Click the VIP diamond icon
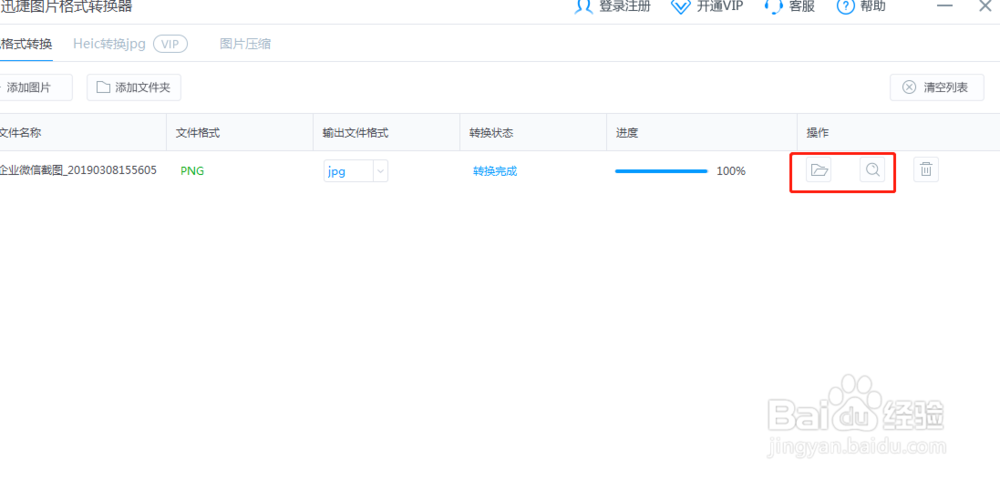This screenshot has height=481, width=1000. pyautogui.click(x=681, y=6)
